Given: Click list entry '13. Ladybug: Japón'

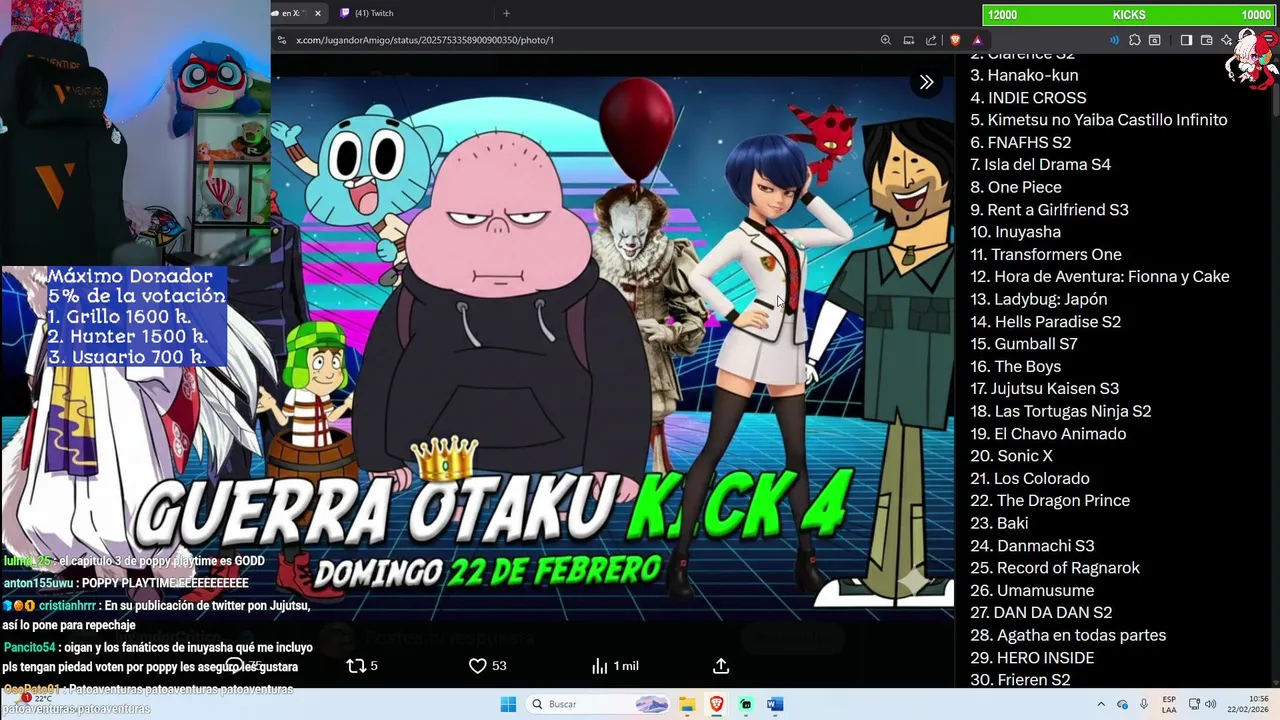Looking at the screenshot, I should click(x=1039, y=299).
